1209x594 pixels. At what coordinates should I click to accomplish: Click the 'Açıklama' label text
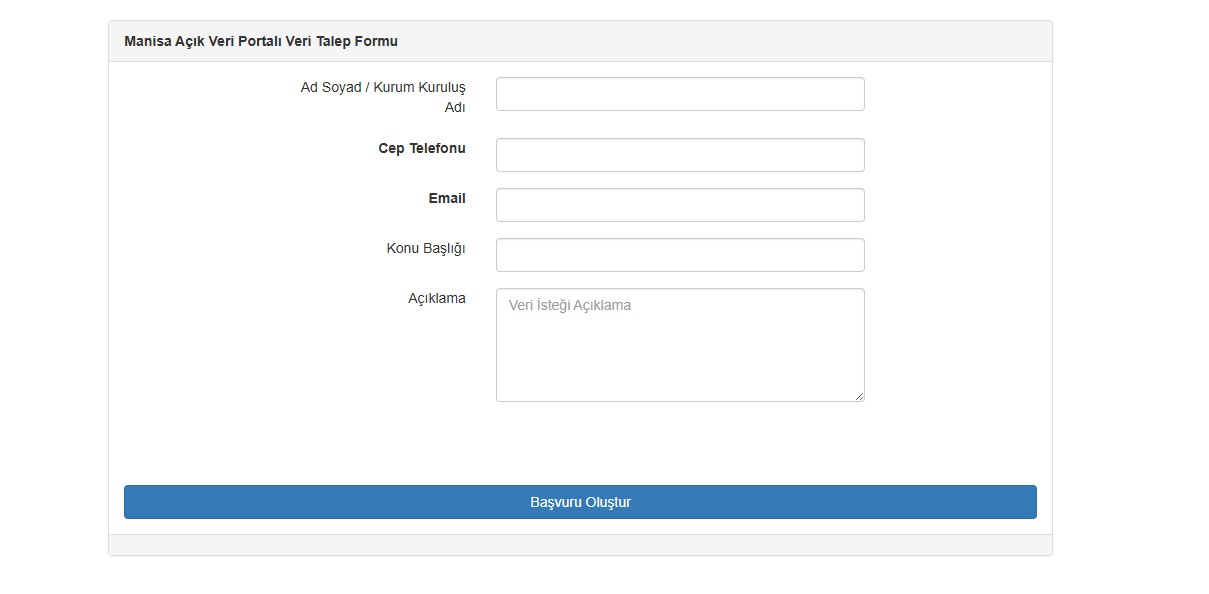pyautogui.click(x=436, y=298)
